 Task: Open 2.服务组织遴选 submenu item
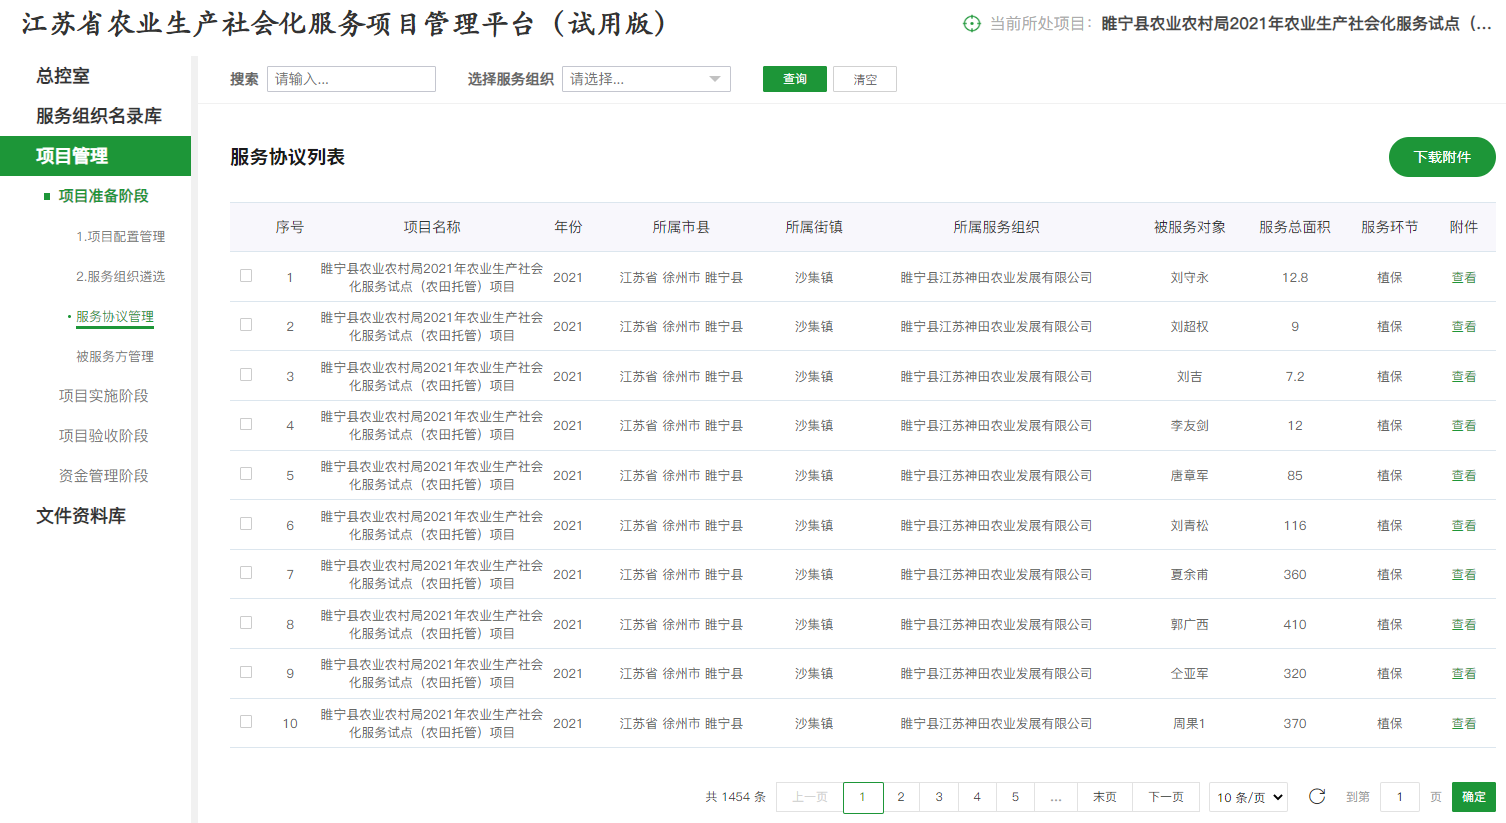coord(120,276)
